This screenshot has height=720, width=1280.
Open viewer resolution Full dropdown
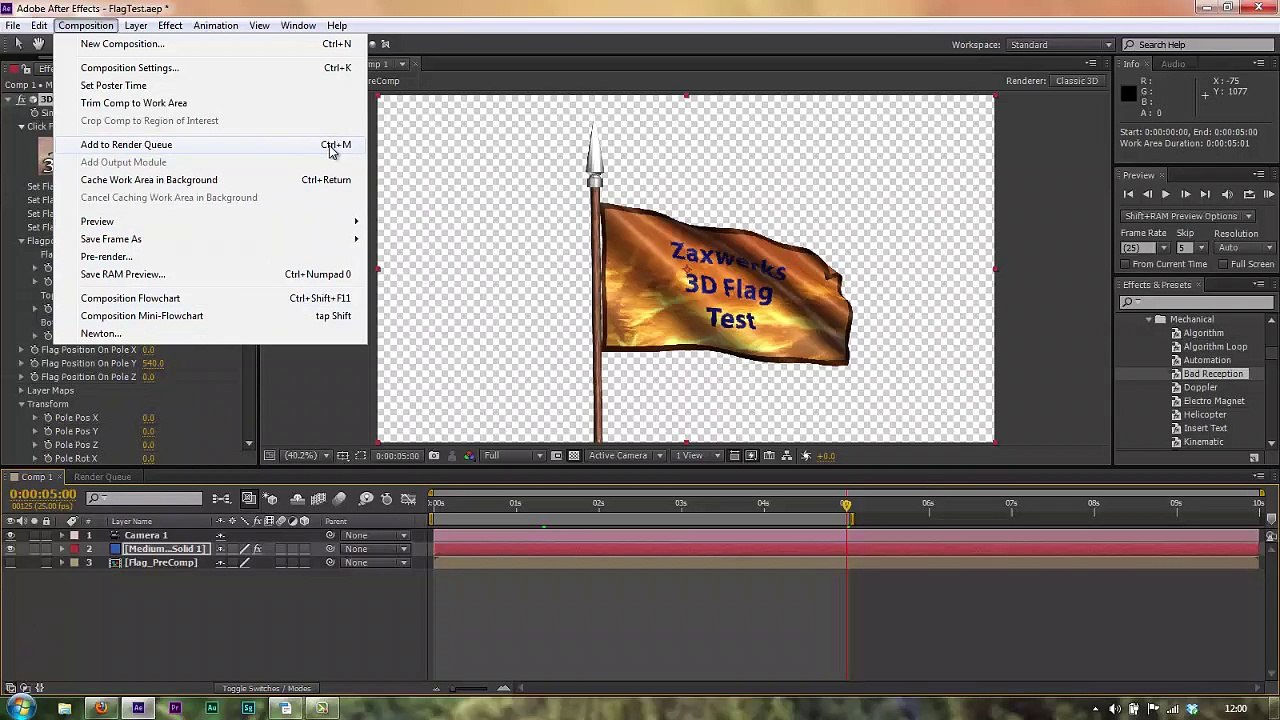(514, 456)
